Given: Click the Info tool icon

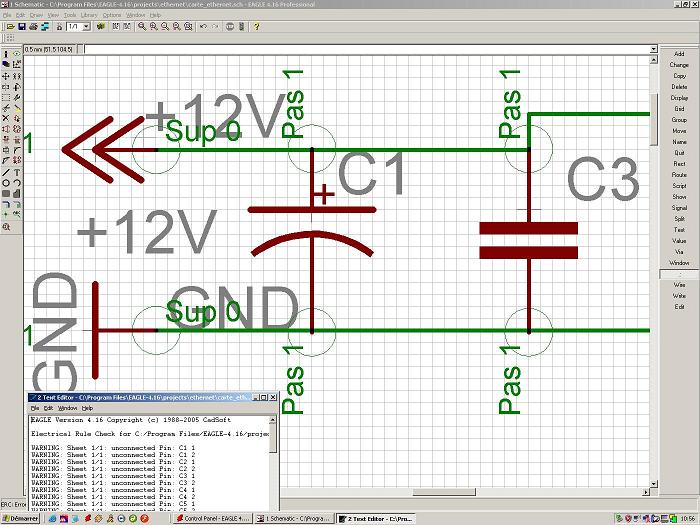Looking at the screenshot, I should (6, 53).
